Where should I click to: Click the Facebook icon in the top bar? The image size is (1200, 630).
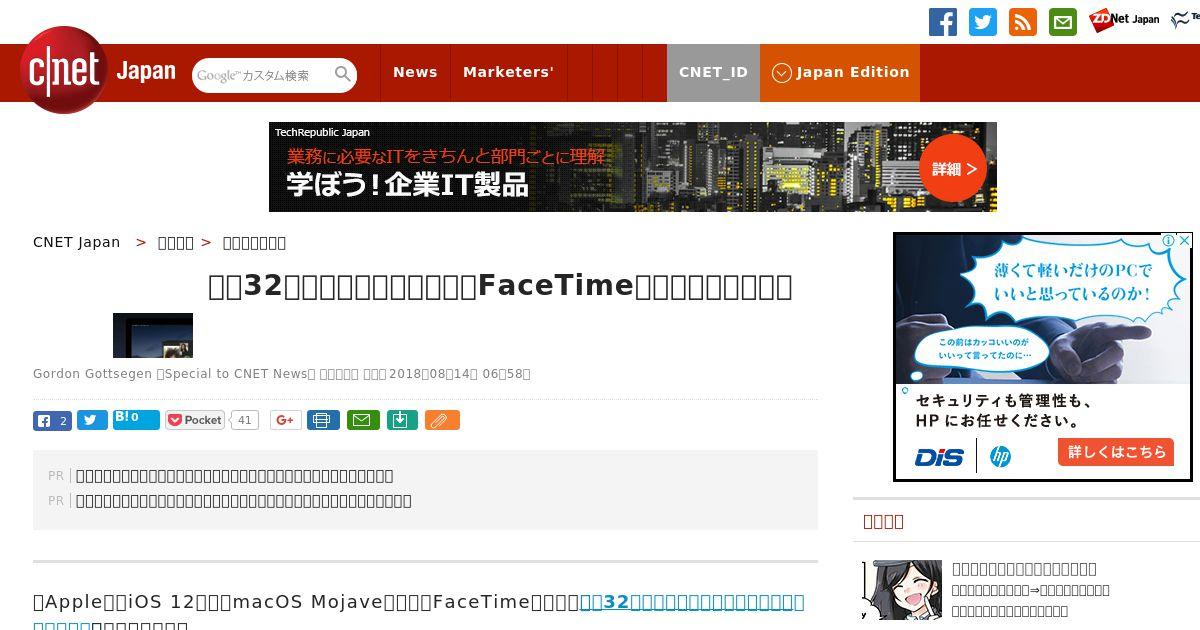(943, 22)
